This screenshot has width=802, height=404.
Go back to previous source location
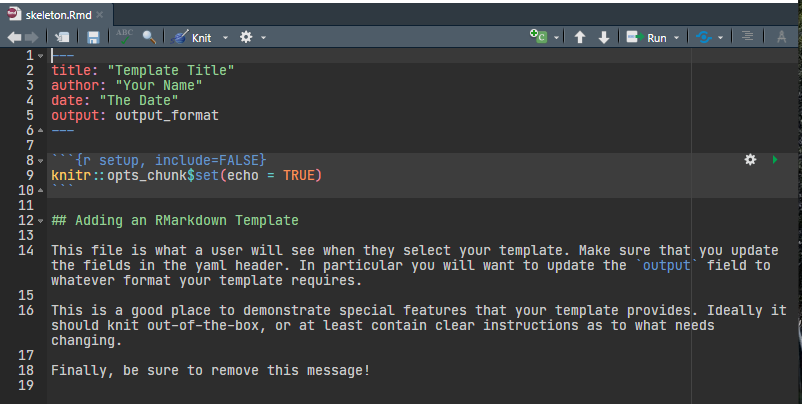pyautogui.click(x=14, y=37)
